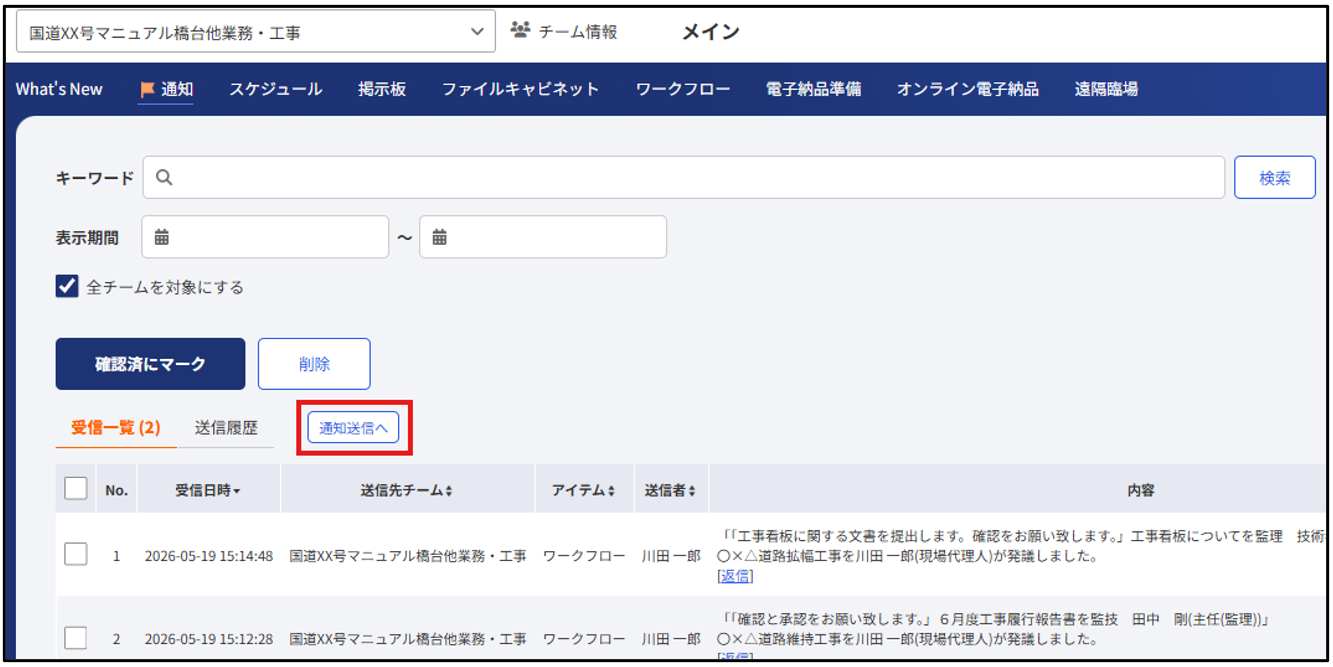Click the row 2 message about 6月度工事履行報告書

(x=994, y=628)
